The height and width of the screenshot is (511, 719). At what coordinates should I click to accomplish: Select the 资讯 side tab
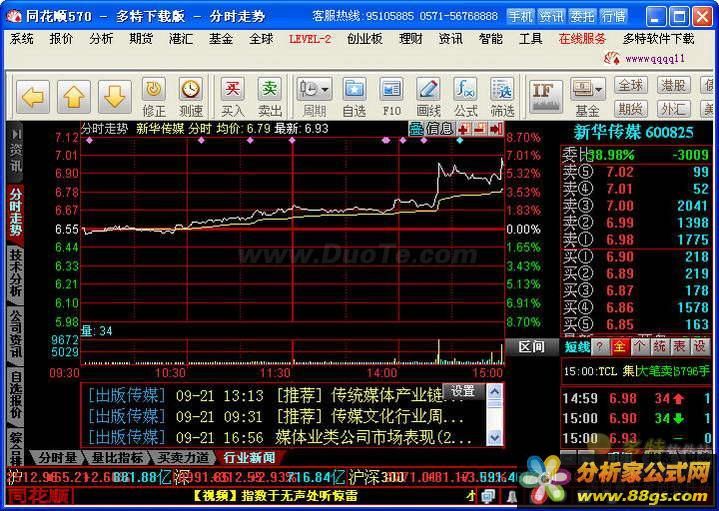pyautogui.click(x=16, y=151)
